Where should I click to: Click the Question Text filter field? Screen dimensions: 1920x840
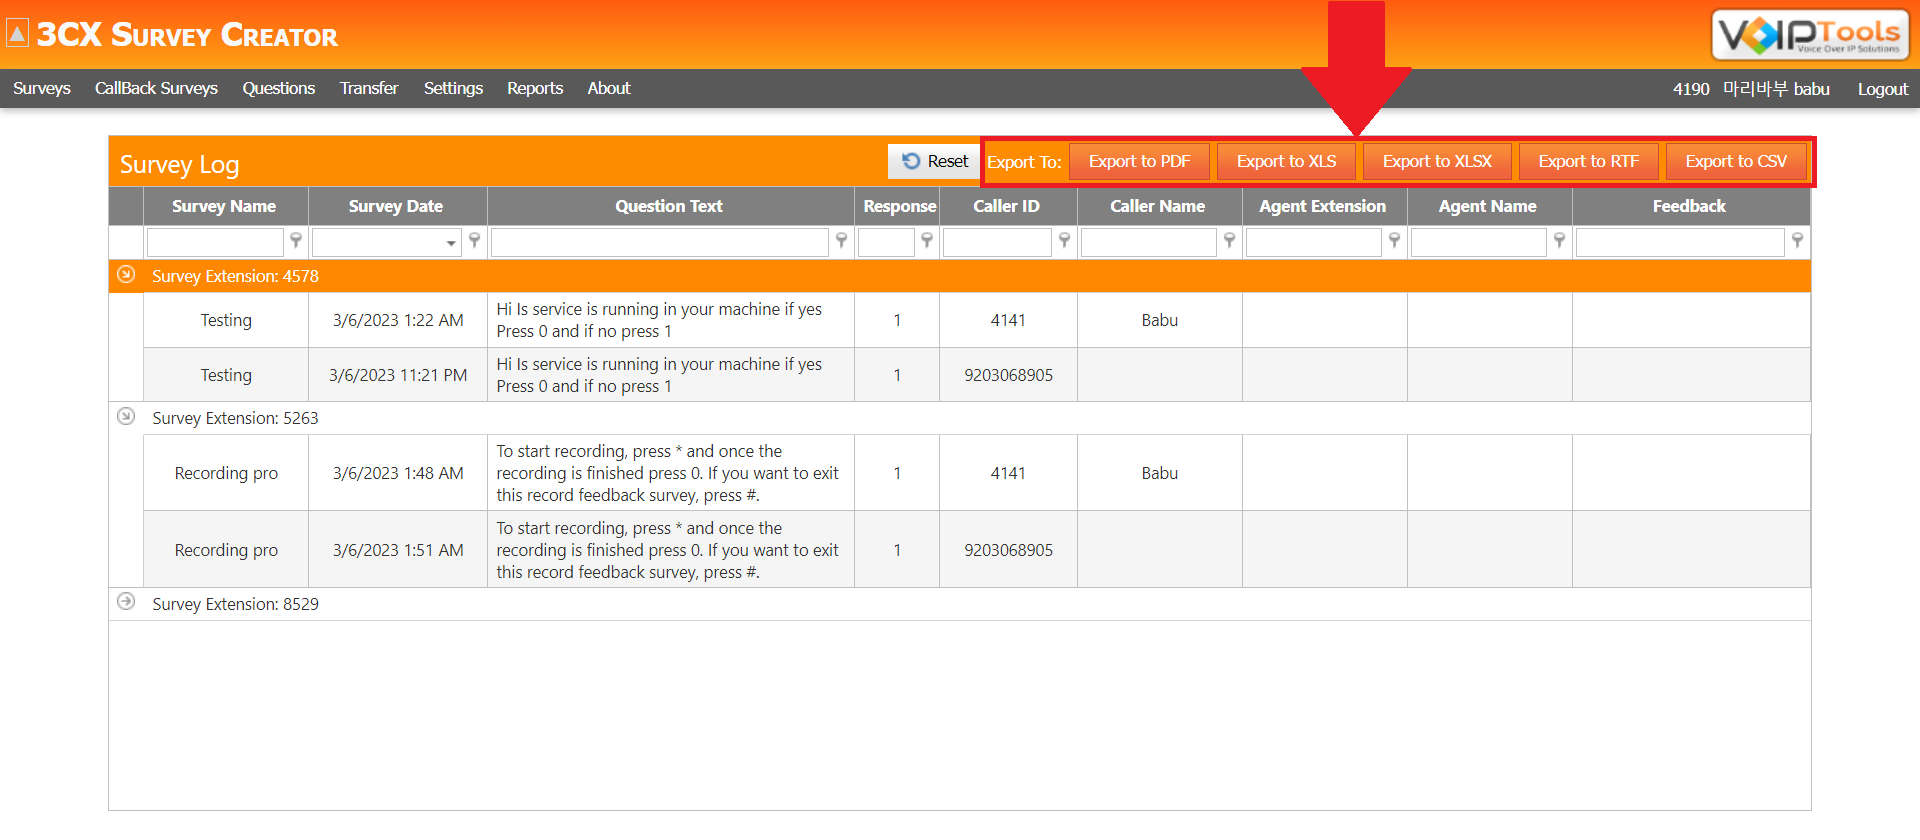(659, 242)
